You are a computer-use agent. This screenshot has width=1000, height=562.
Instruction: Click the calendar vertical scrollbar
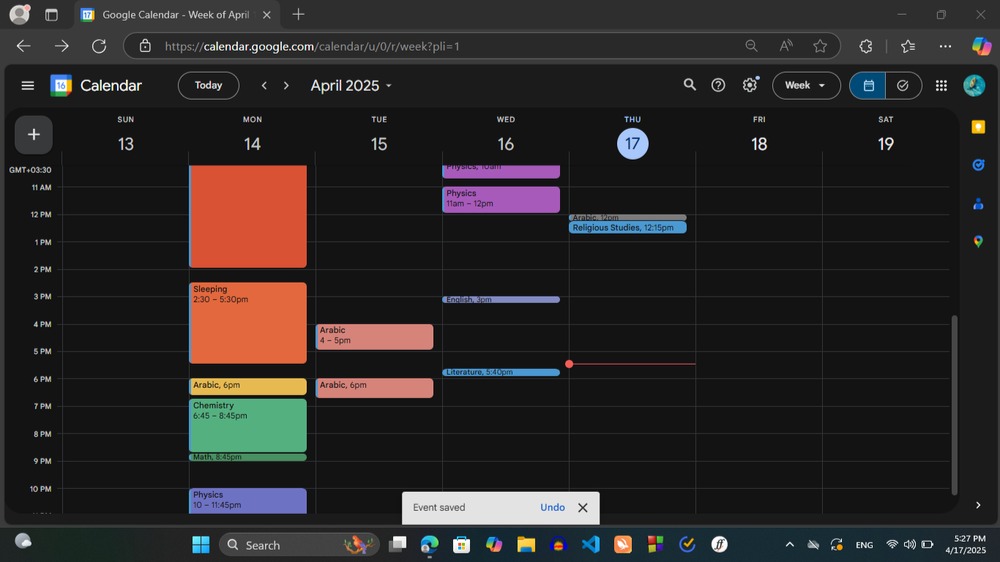tap(954, 404)
